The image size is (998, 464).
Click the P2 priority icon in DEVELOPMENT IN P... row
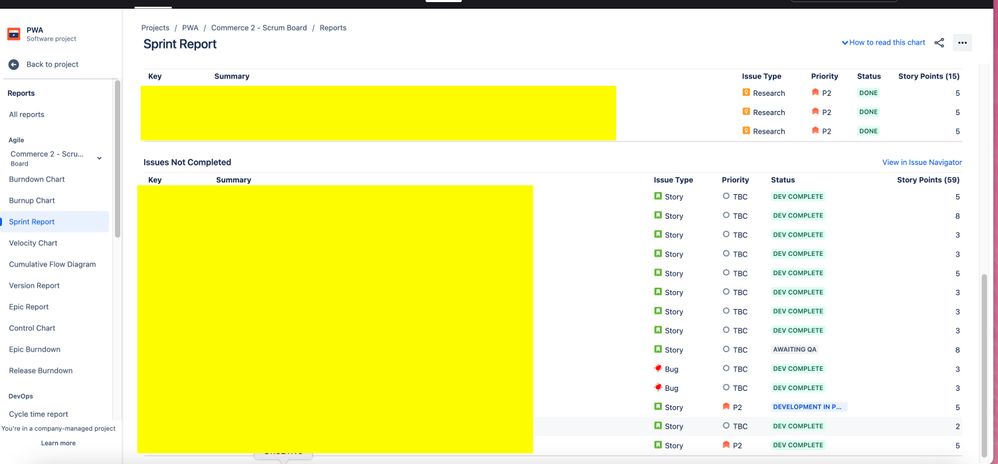726,406
